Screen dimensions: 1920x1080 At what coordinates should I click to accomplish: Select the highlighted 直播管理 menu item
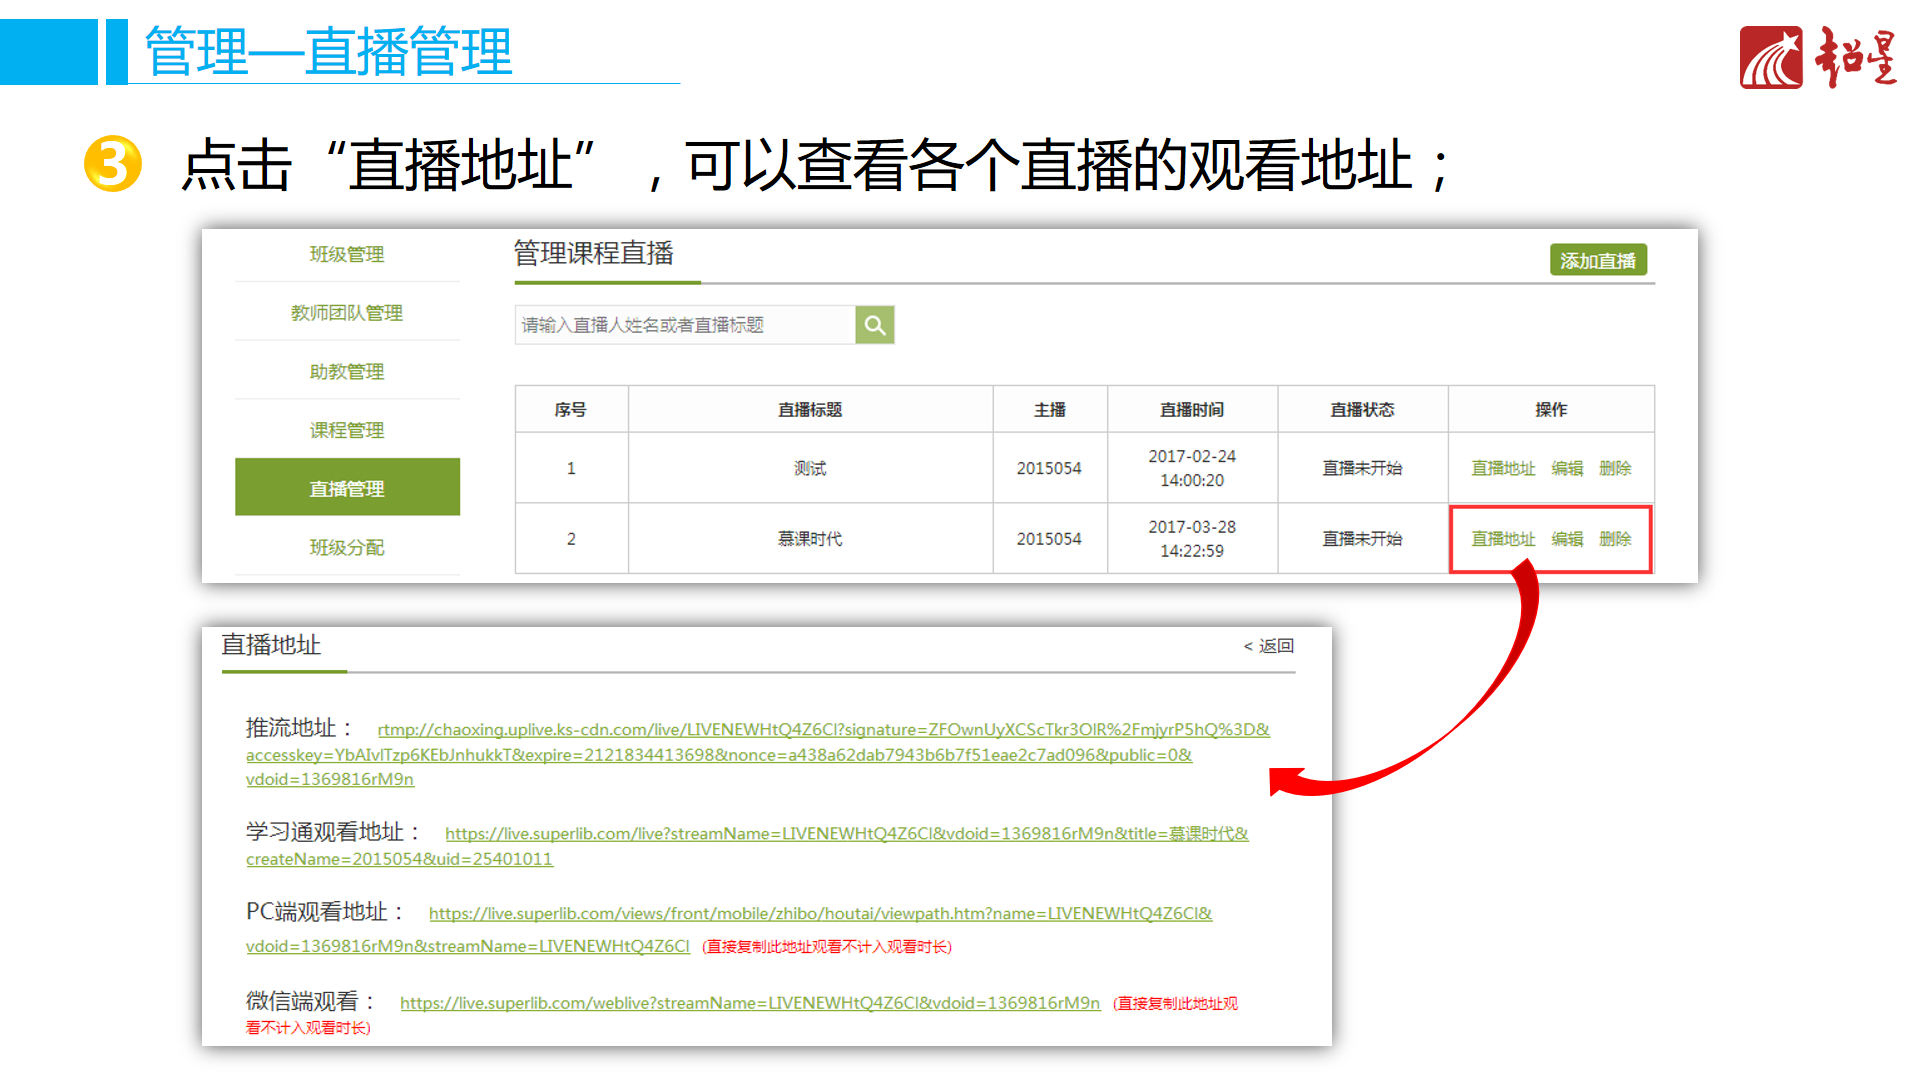click(346, 488)
